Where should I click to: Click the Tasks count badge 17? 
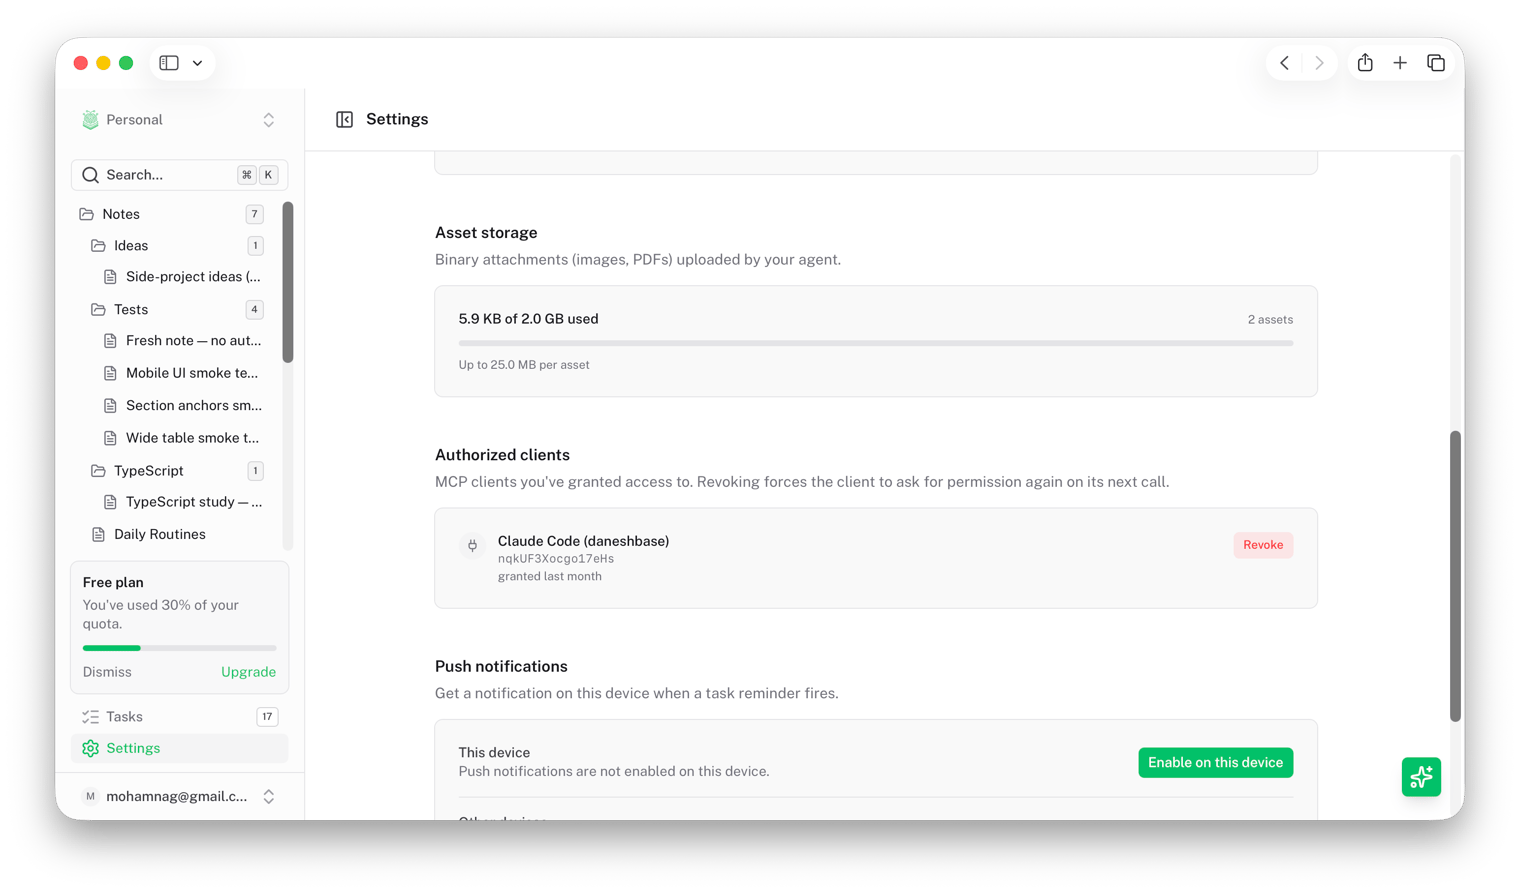[267, 717]
